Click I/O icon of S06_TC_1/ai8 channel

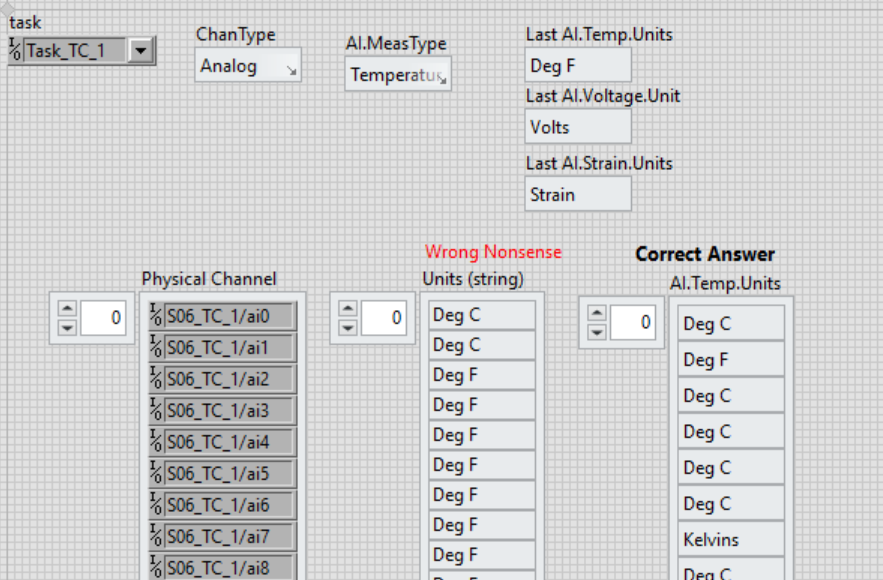click(156, 568)
